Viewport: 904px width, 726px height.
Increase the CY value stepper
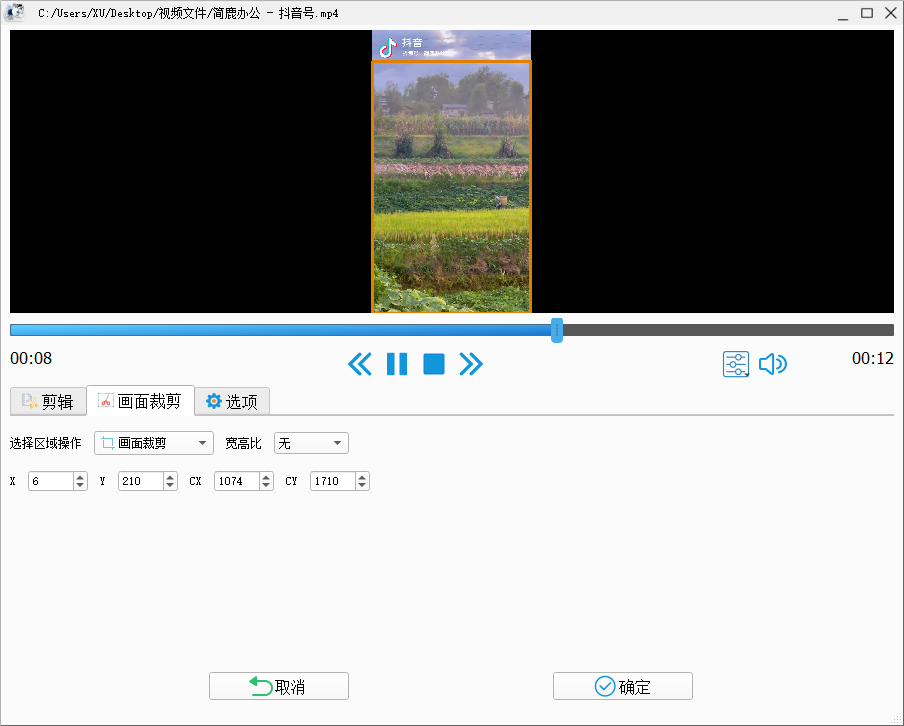(x=361, y=476)
